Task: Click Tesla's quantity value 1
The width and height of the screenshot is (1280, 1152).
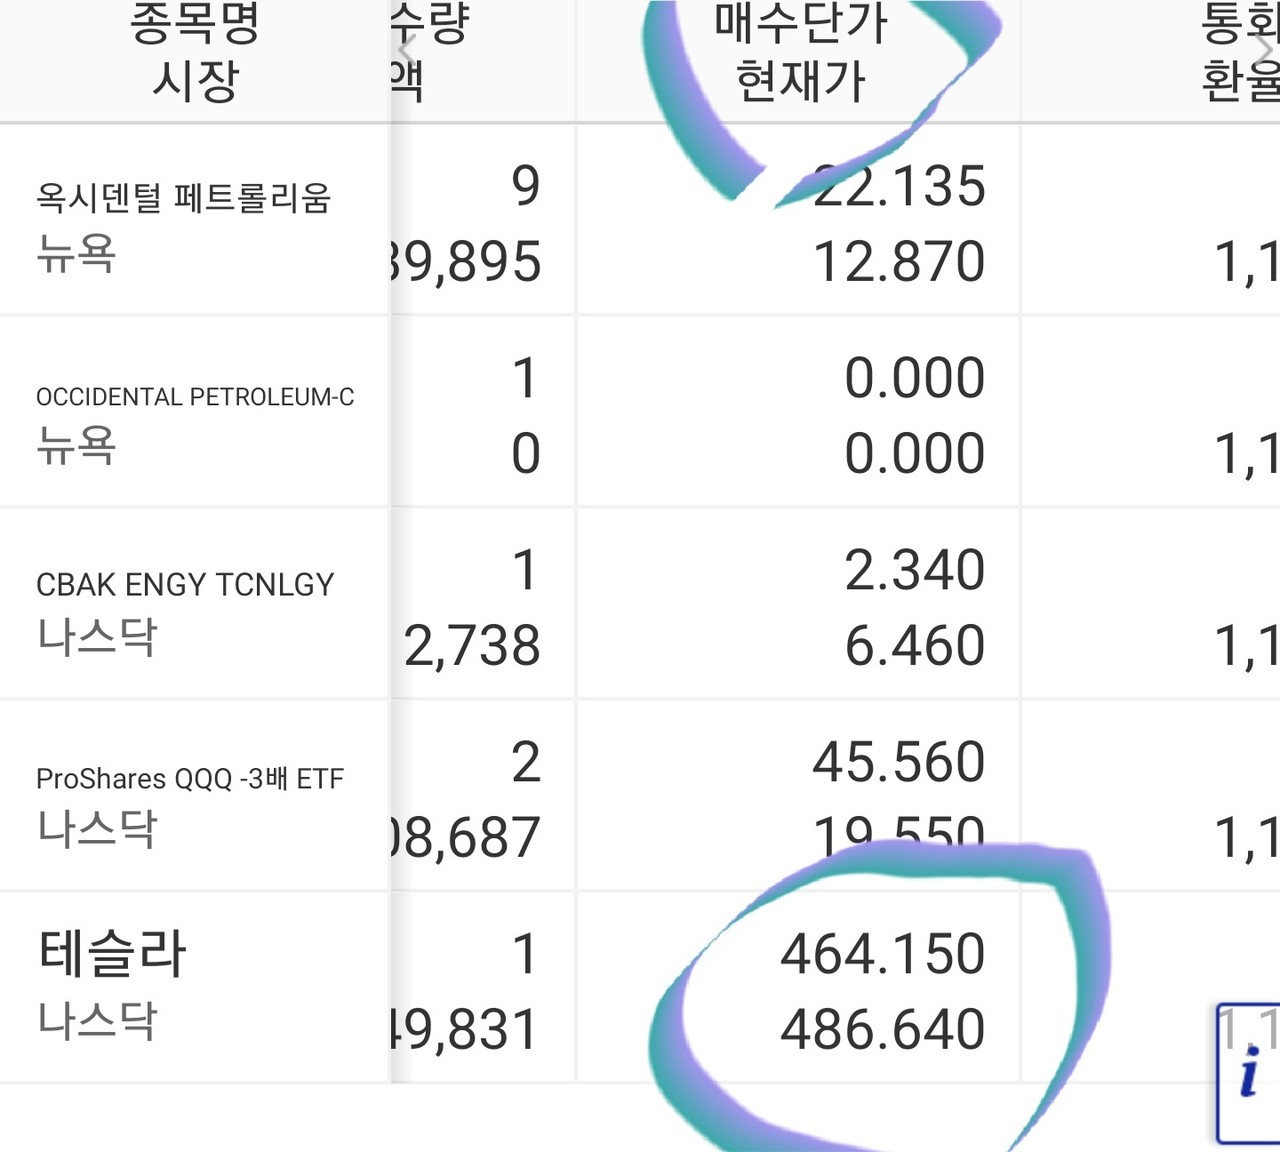Action: [524, 953]
